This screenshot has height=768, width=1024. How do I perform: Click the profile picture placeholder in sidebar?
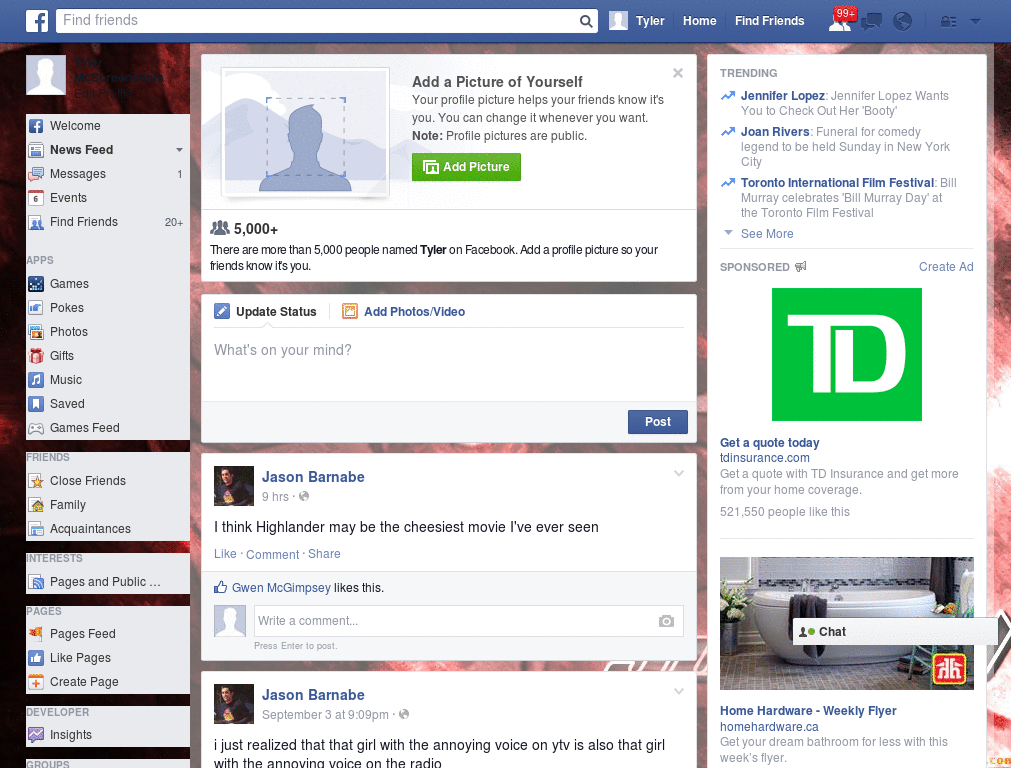(46, 75)
